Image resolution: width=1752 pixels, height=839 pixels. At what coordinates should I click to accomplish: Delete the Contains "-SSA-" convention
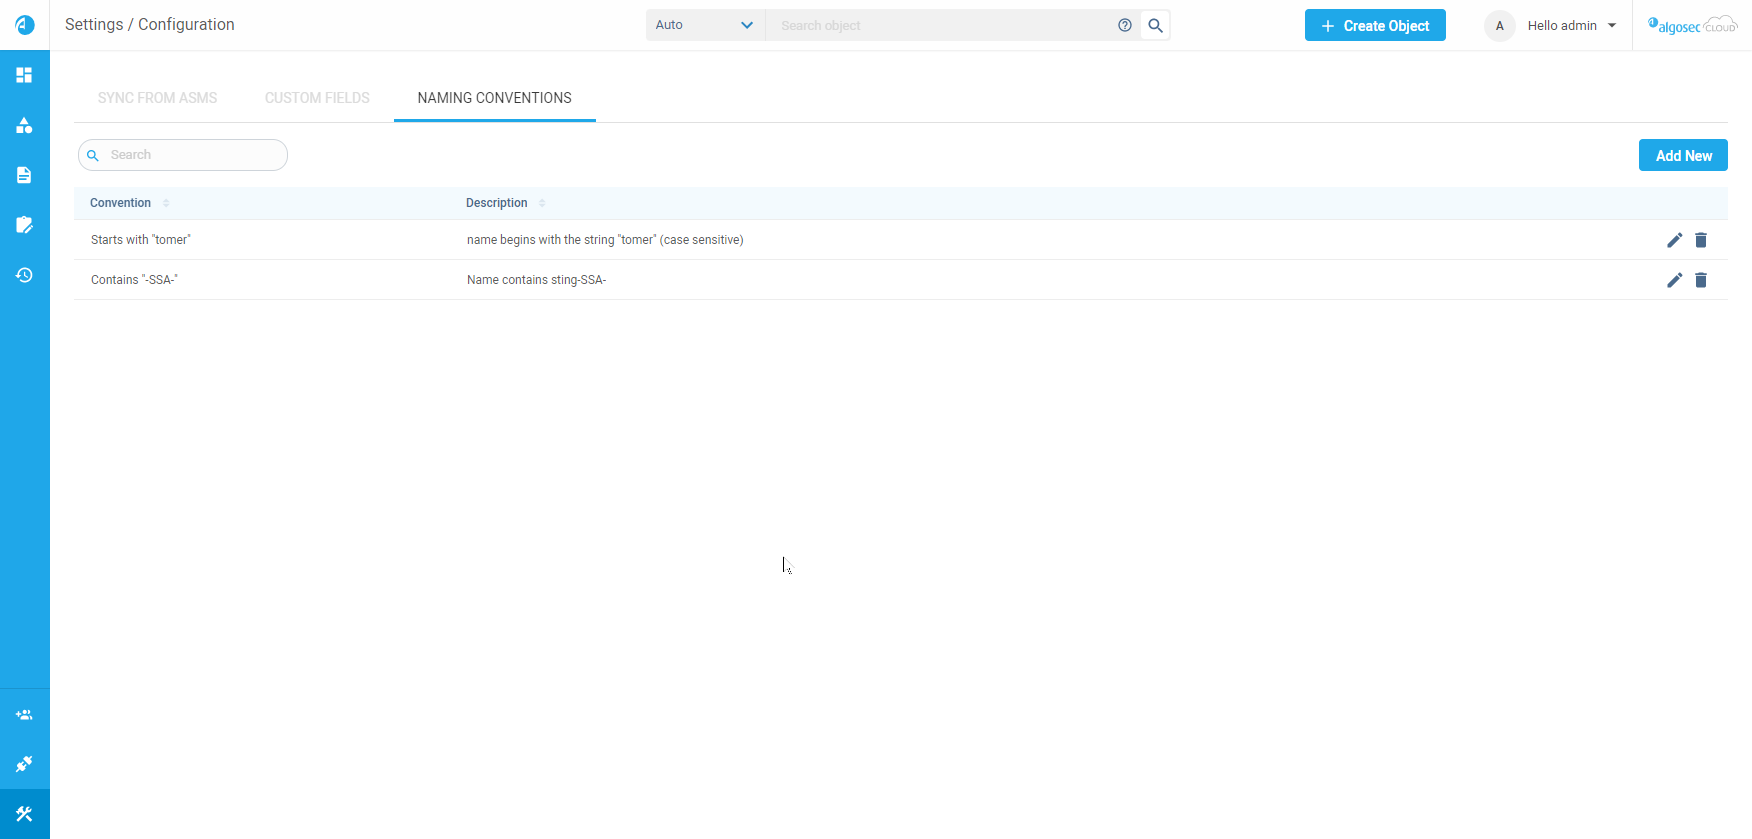[1701, 280]
